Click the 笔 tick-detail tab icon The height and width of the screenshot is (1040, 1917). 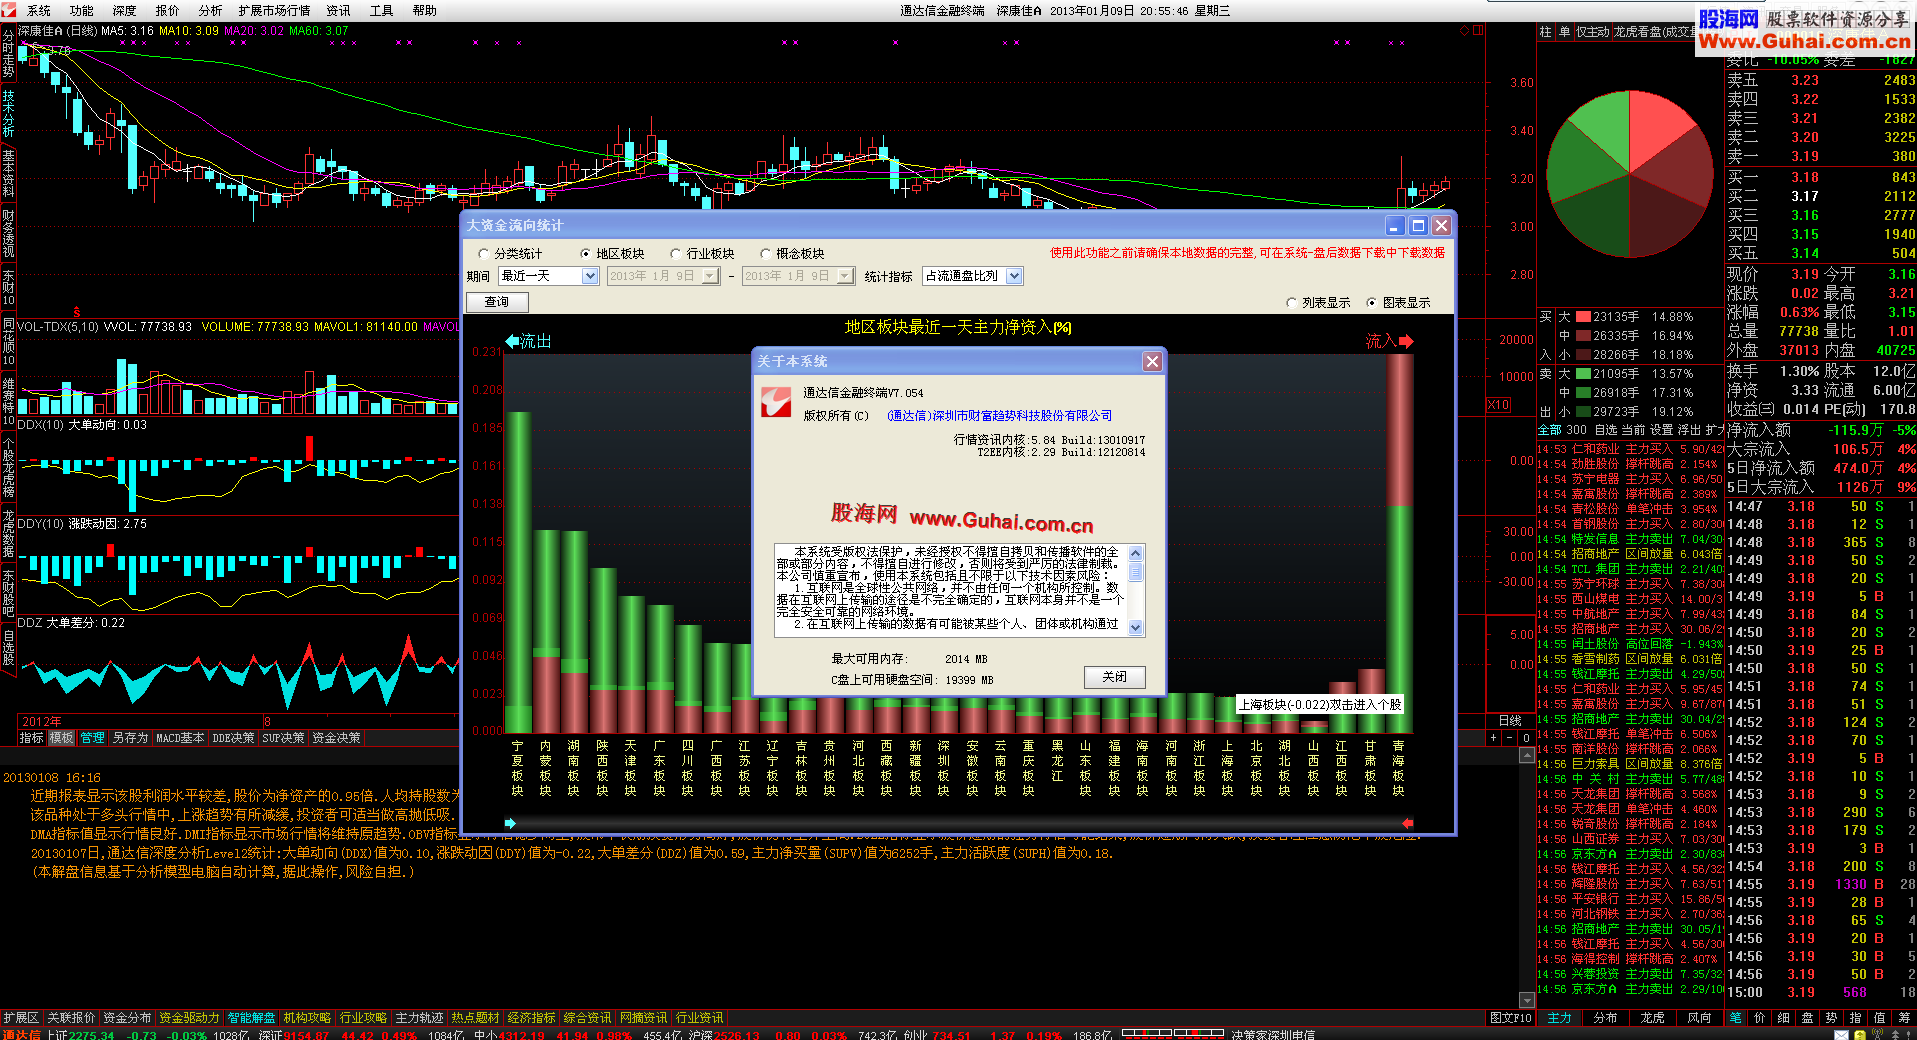(1736, 1017)
